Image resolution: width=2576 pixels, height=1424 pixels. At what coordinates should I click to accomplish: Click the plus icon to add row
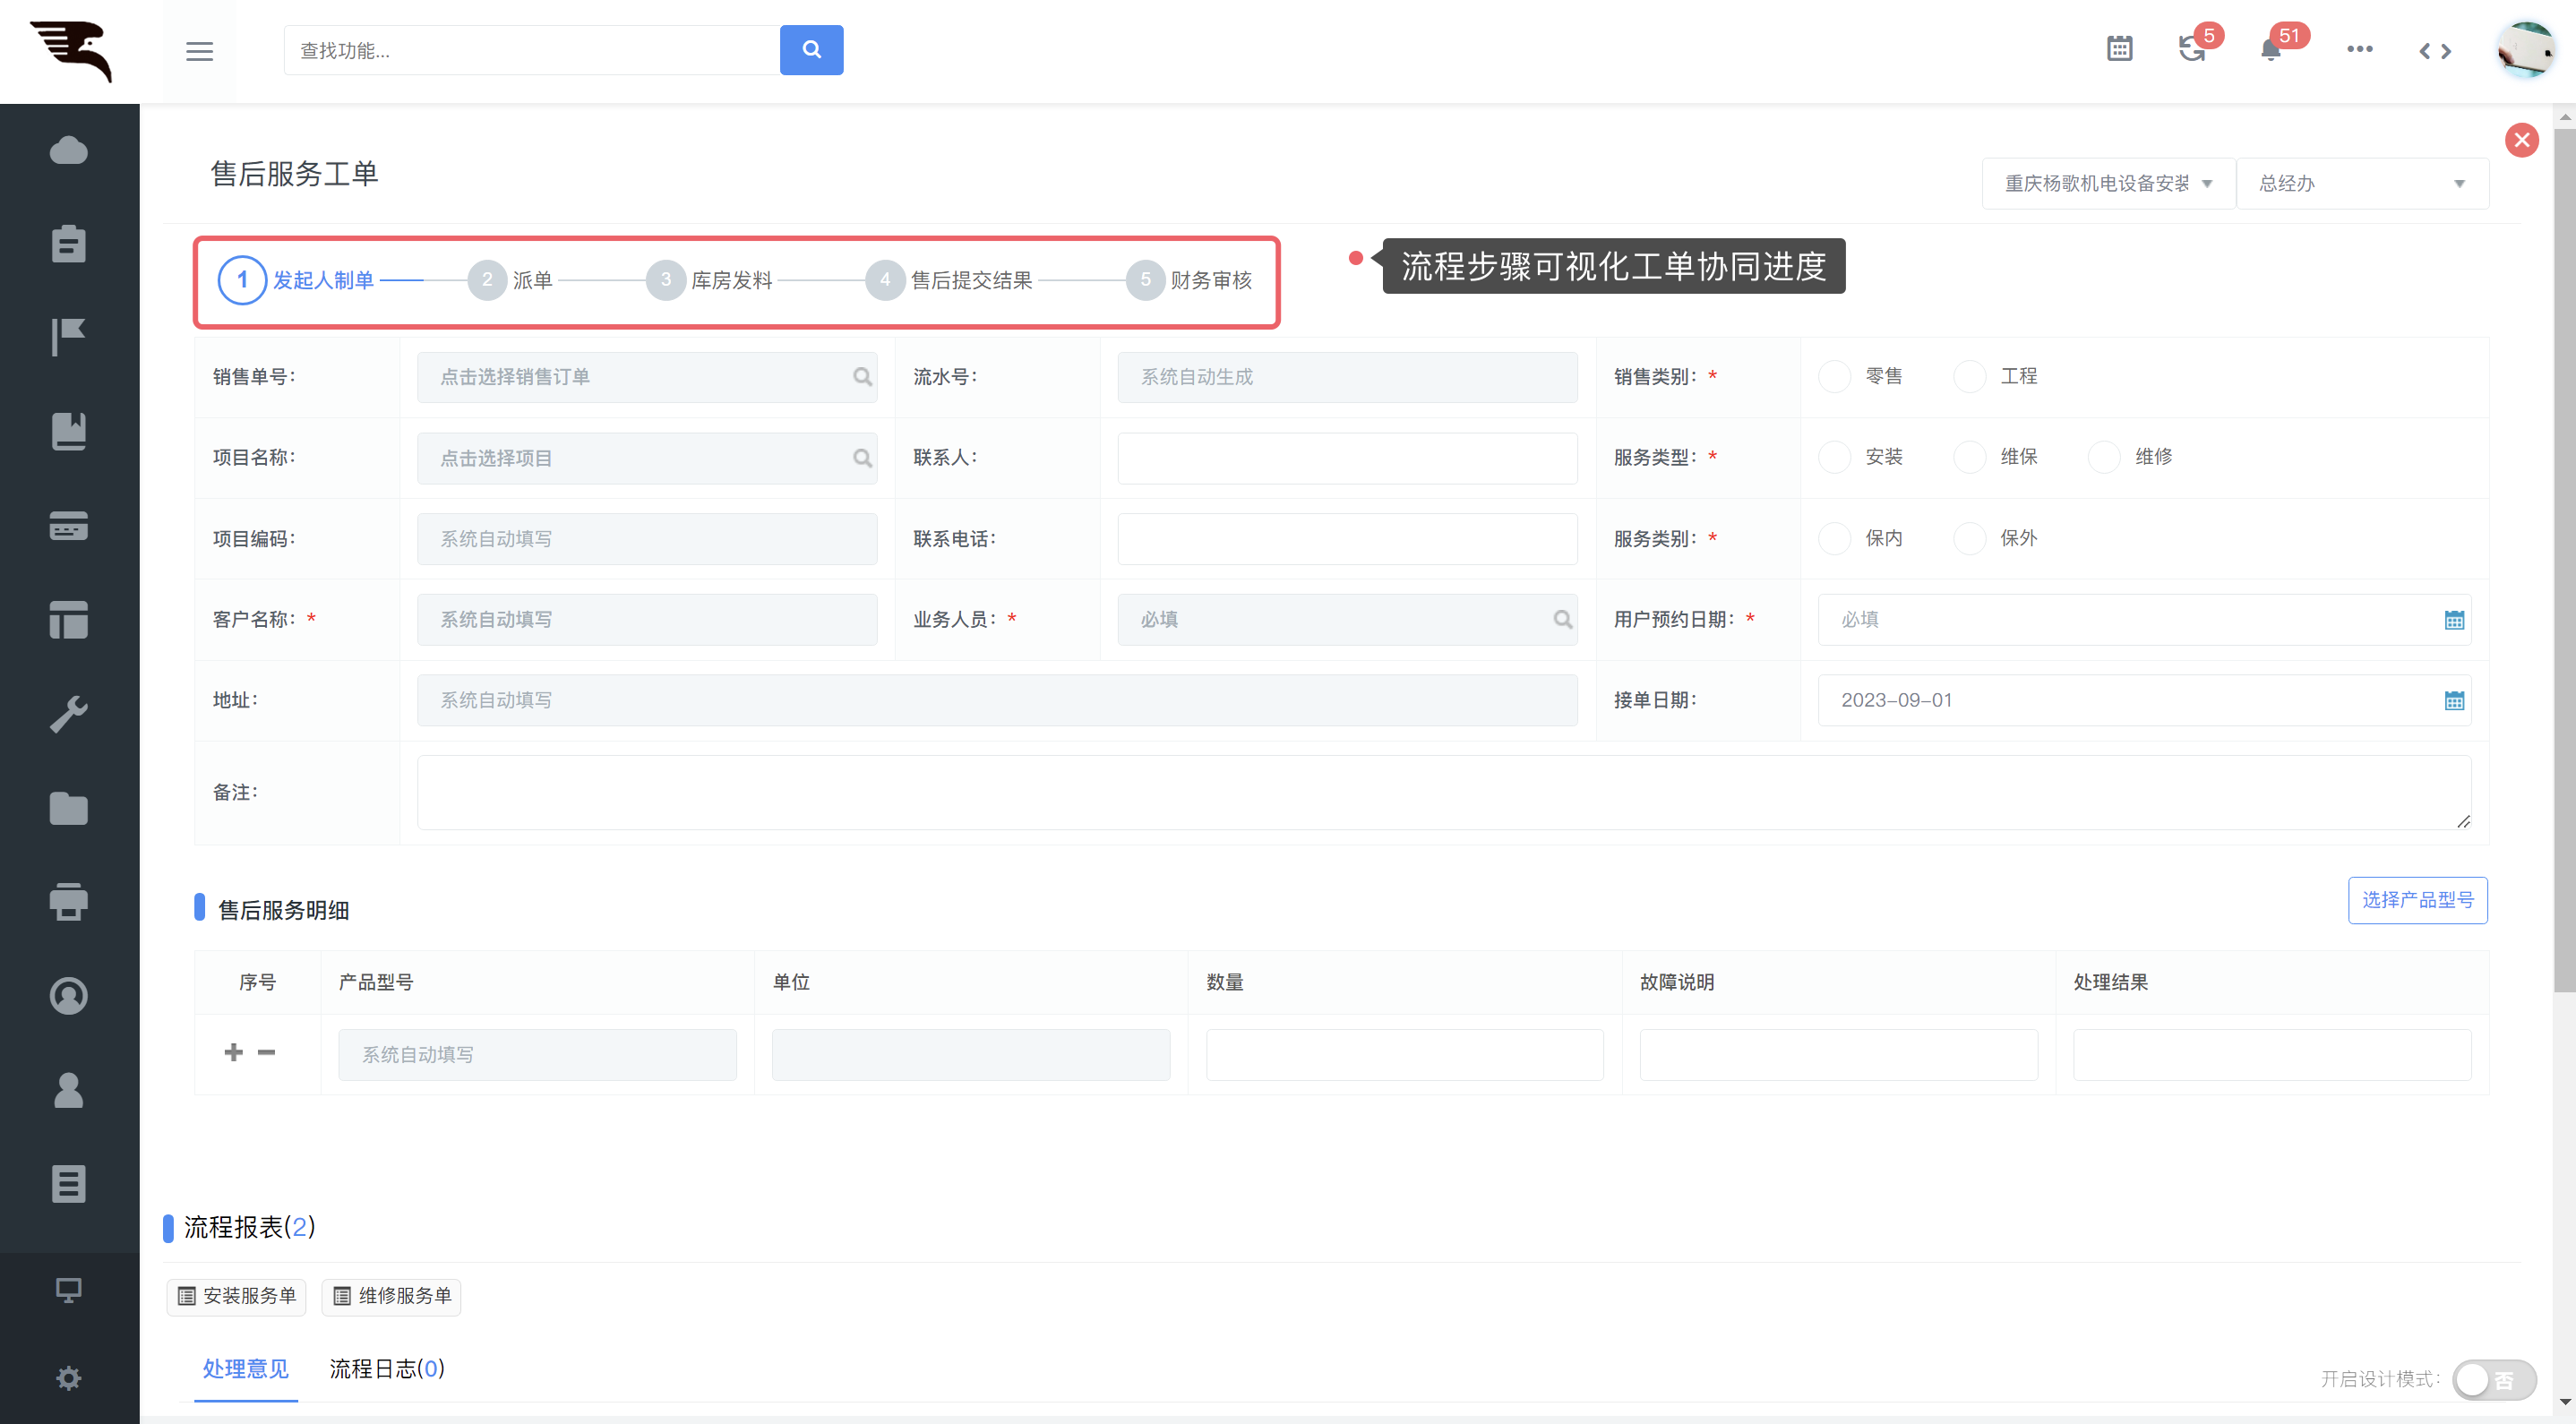(x=233, y=1052)
